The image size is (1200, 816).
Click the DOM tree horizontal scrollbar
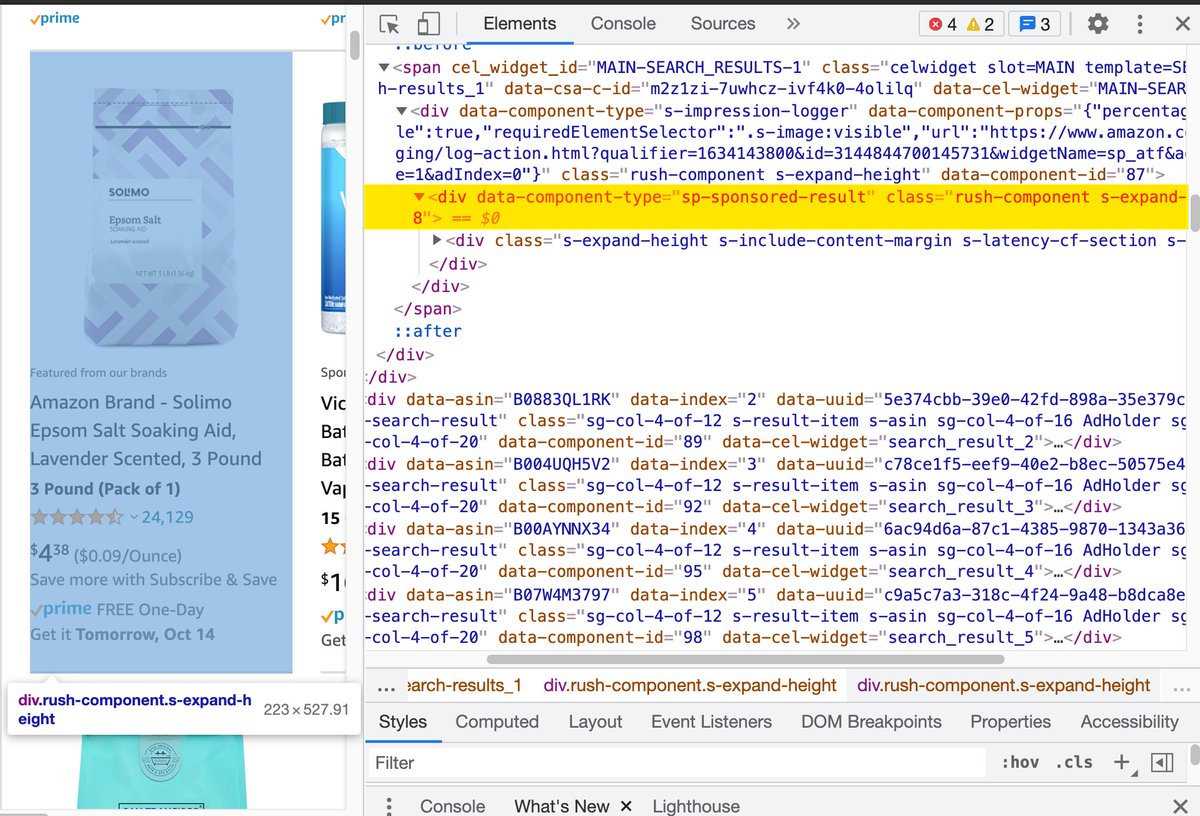coord(745,659)
